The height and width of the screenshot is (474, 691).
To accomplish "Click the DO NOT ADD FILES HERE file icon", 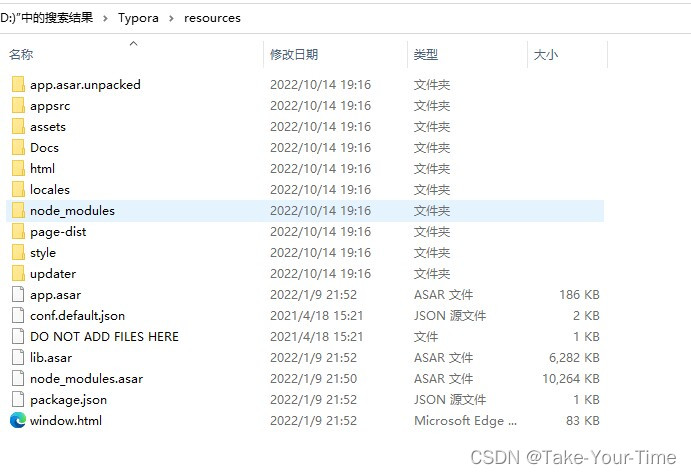I will 18,337.
